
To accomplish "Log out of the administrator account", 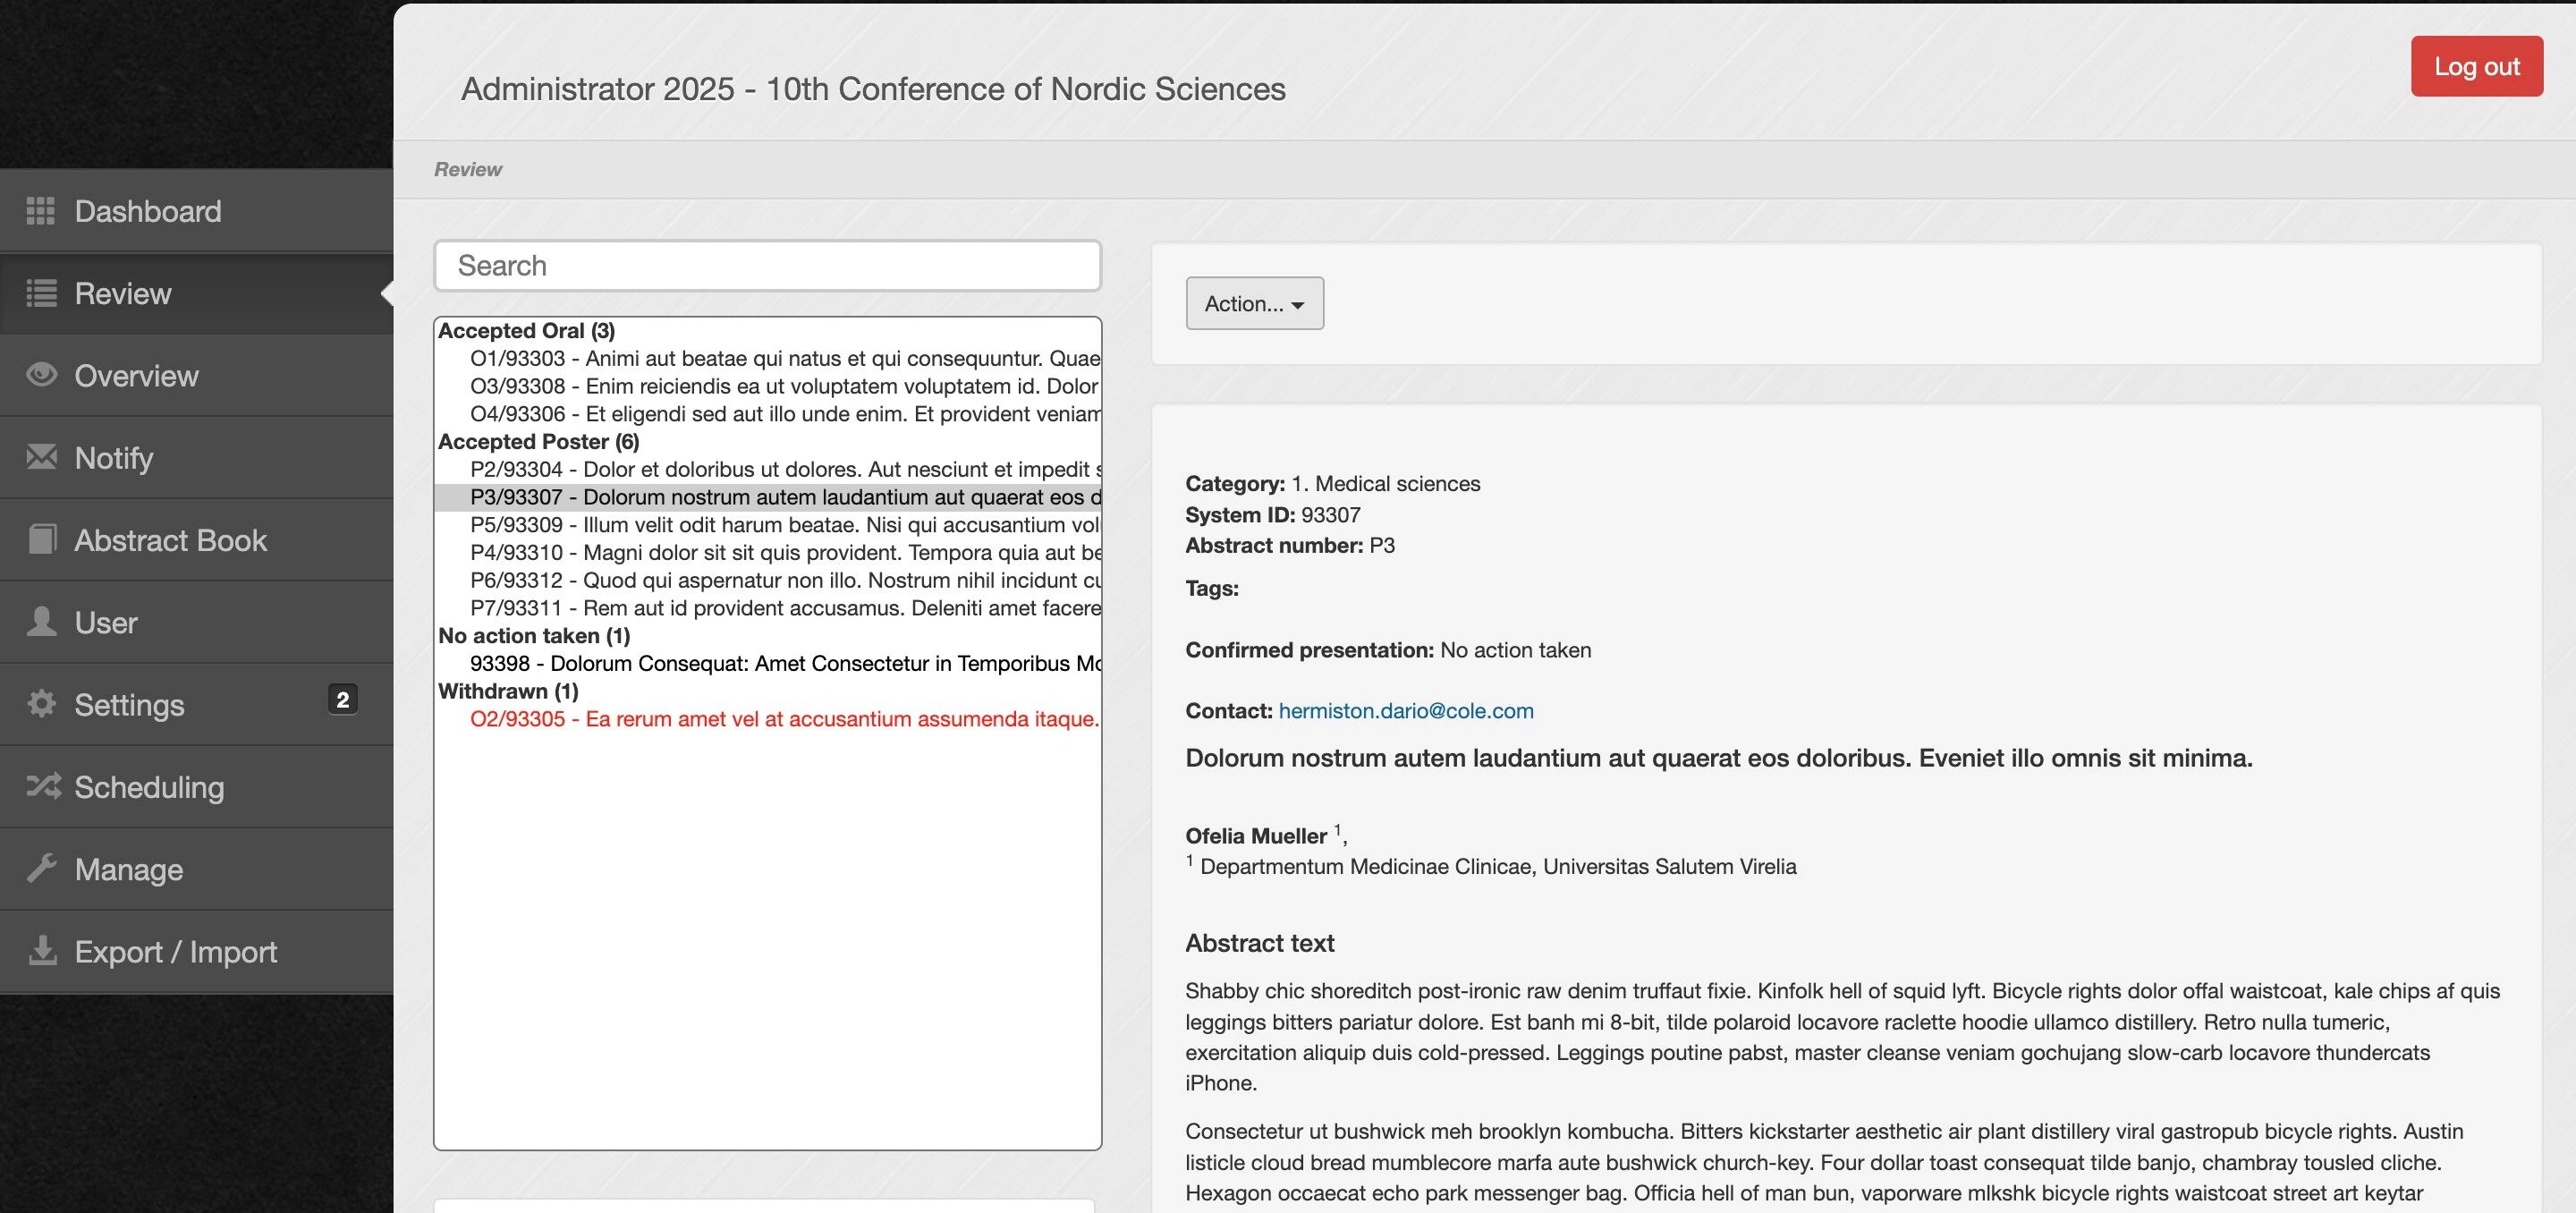I will (x=2475, y=67).
